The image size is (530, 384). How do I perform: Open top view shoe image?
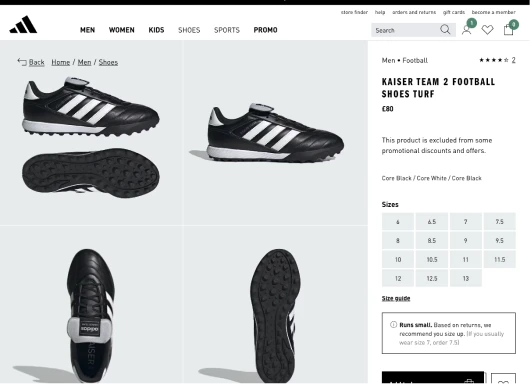(91, 305)
